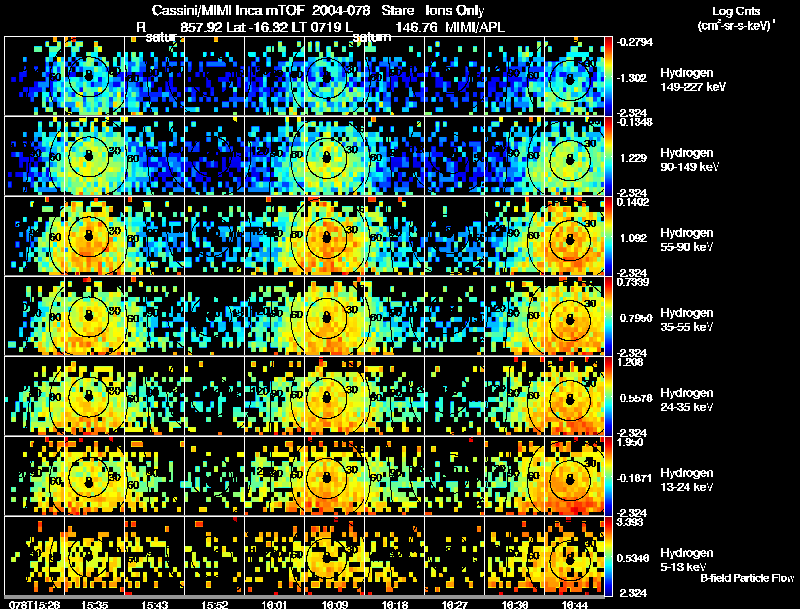
Task: Click the Saturn disk marker in the 16:09, 35-55 keV panel
Action: [327, 317]
